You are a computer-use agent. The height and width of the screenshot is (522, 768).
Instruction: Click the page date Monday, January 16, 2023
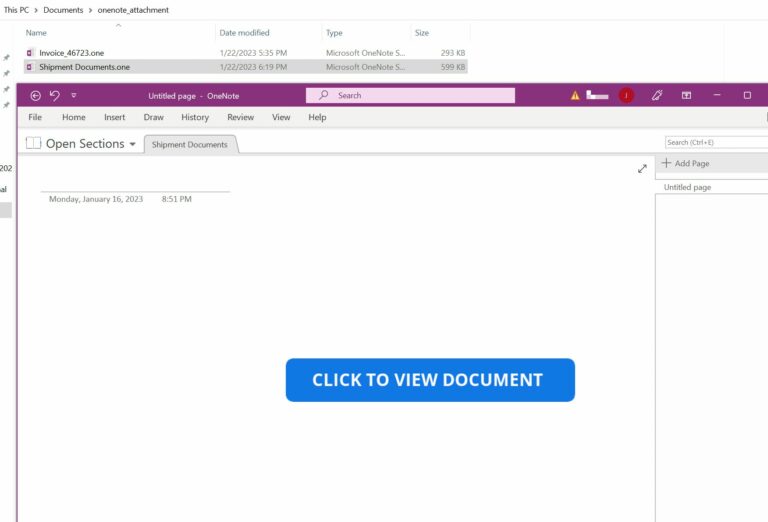click(x=96, y=199)
